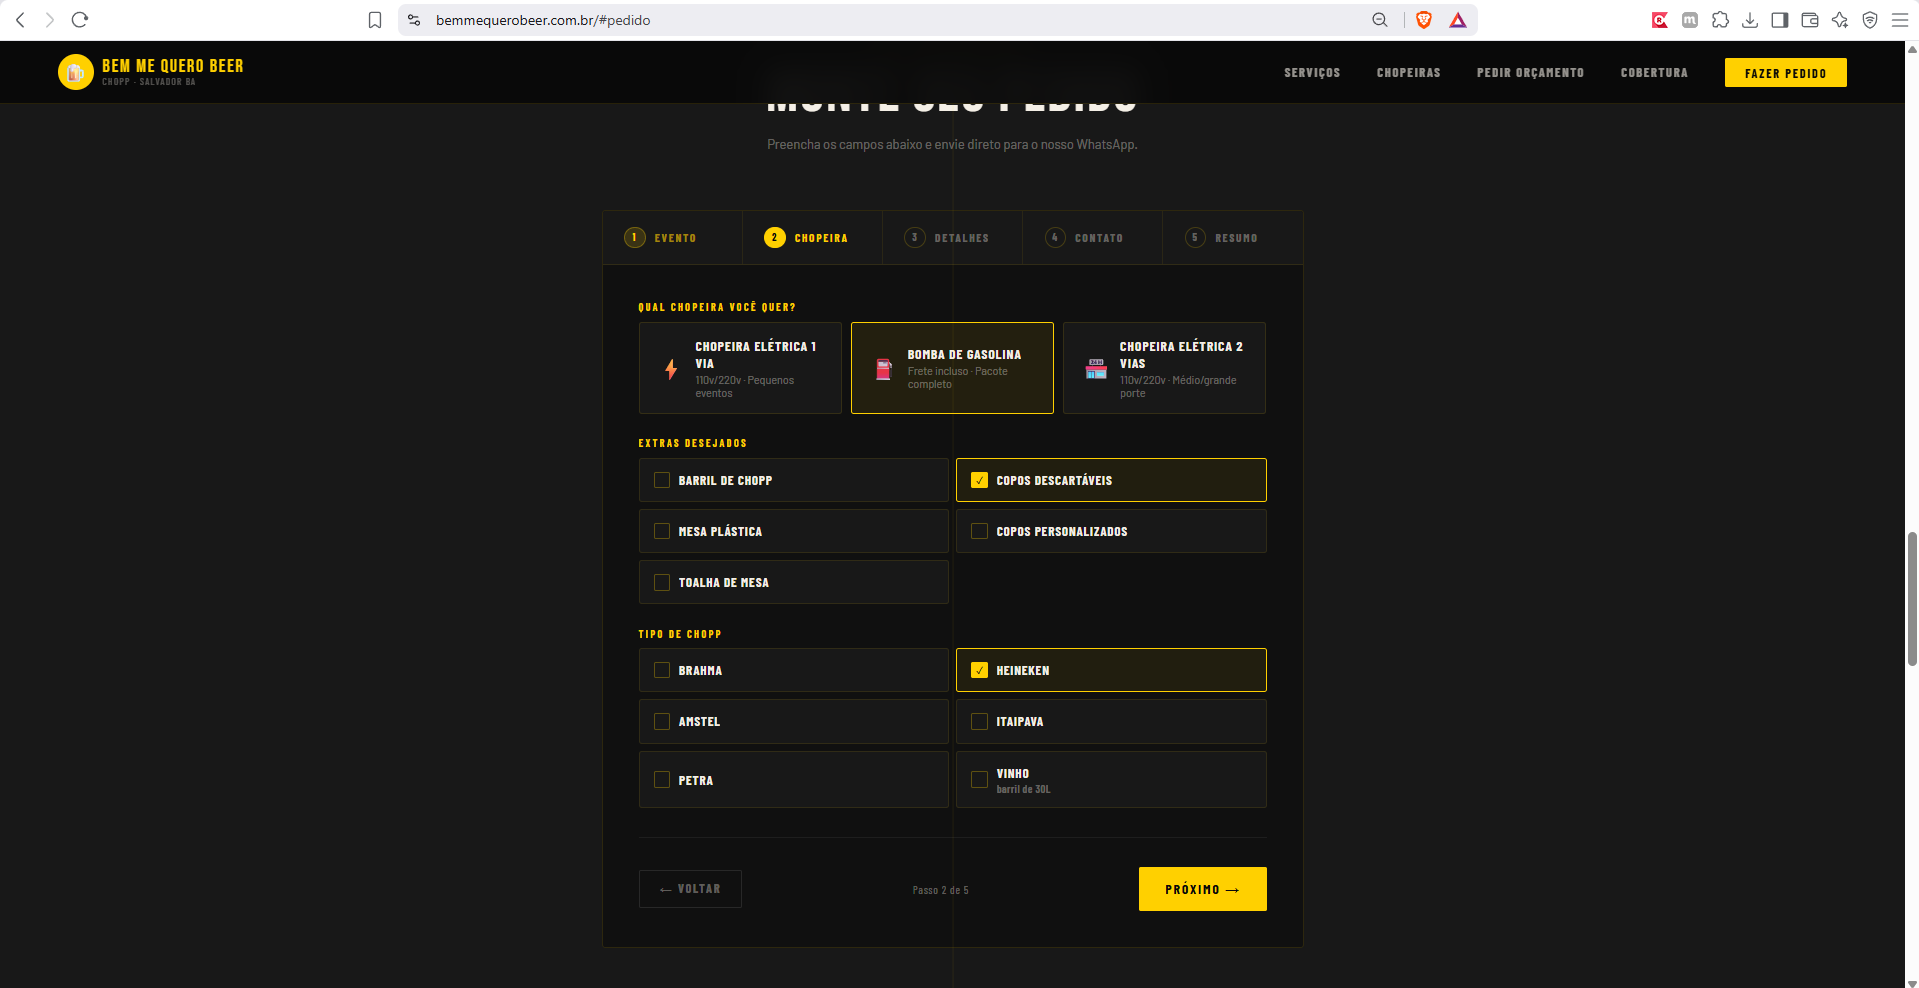This screenshot has width=1919, height=988.
Task: Tick the Copos Personalizados option
Action: coord(1111,531)
